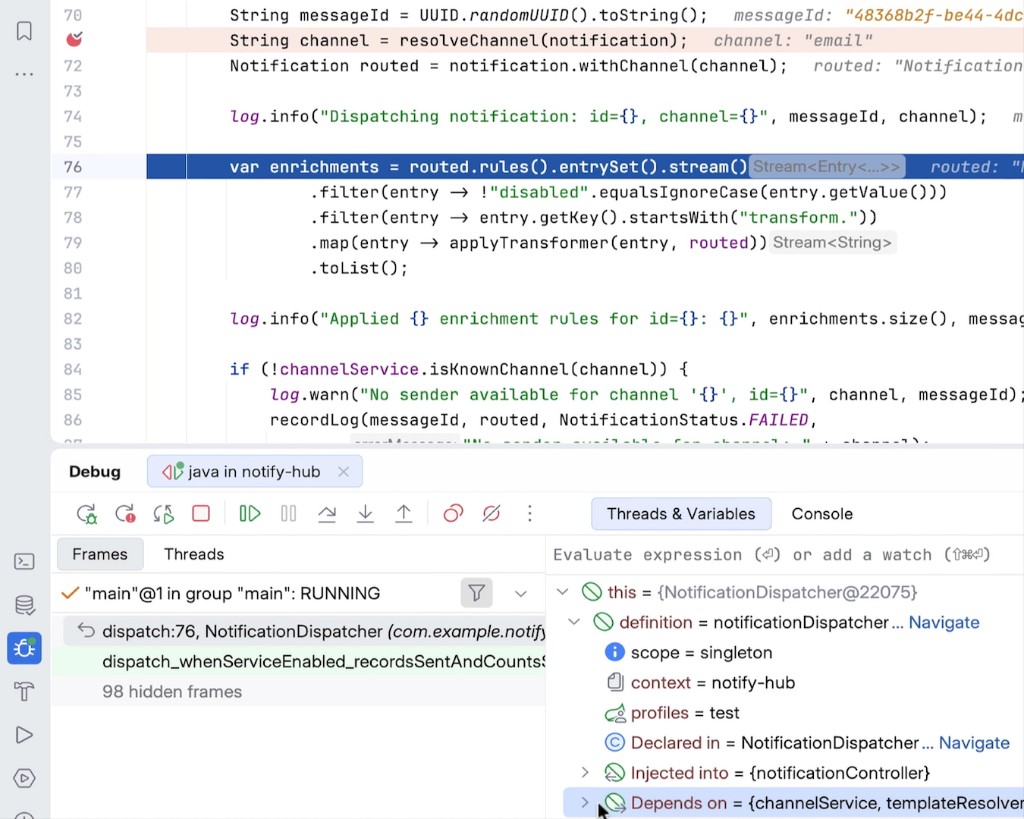The image size is (1024, 819).
Task: View breakpoints dialog icon
Action: [453, 514]
